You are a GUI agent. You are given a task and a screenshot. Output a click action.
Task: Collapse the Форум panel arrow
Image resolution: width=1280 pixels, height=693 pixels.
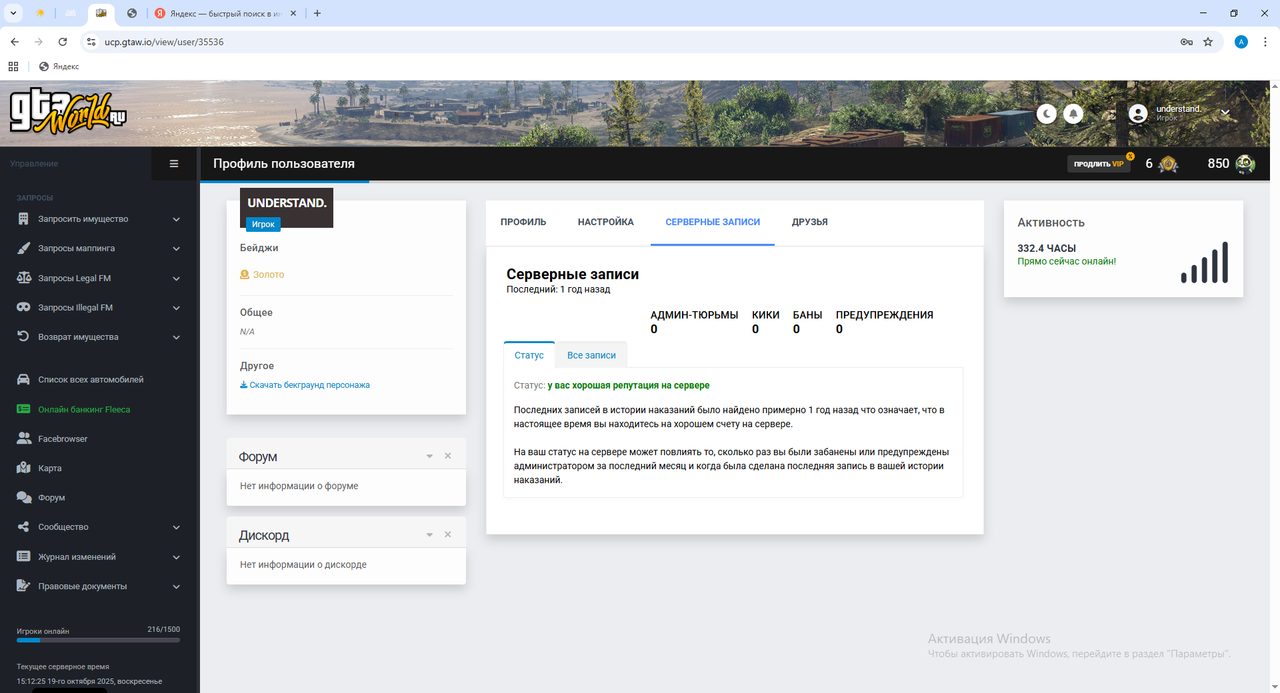coord(430,456)
